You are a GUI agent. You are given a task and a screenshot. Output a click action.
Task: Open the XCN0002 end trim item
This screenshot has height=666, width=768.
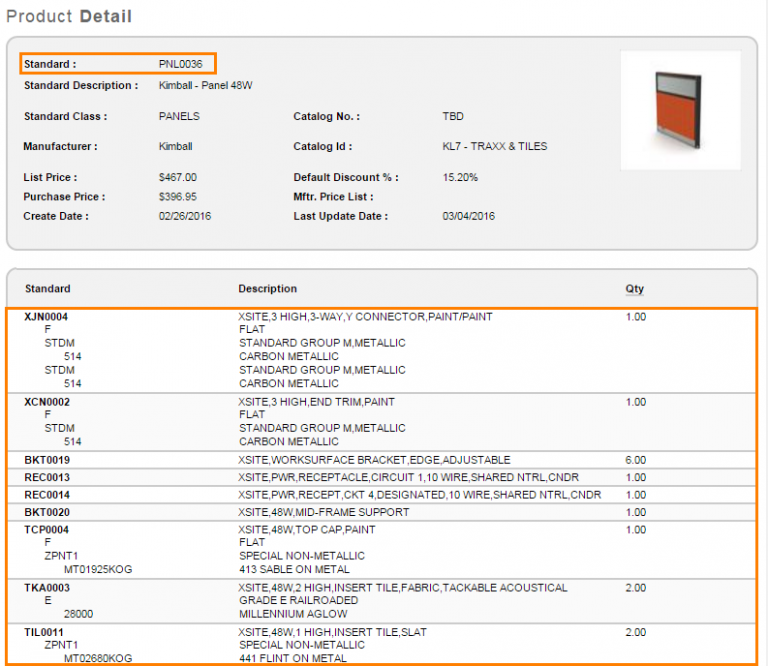(x=47, y=402)
